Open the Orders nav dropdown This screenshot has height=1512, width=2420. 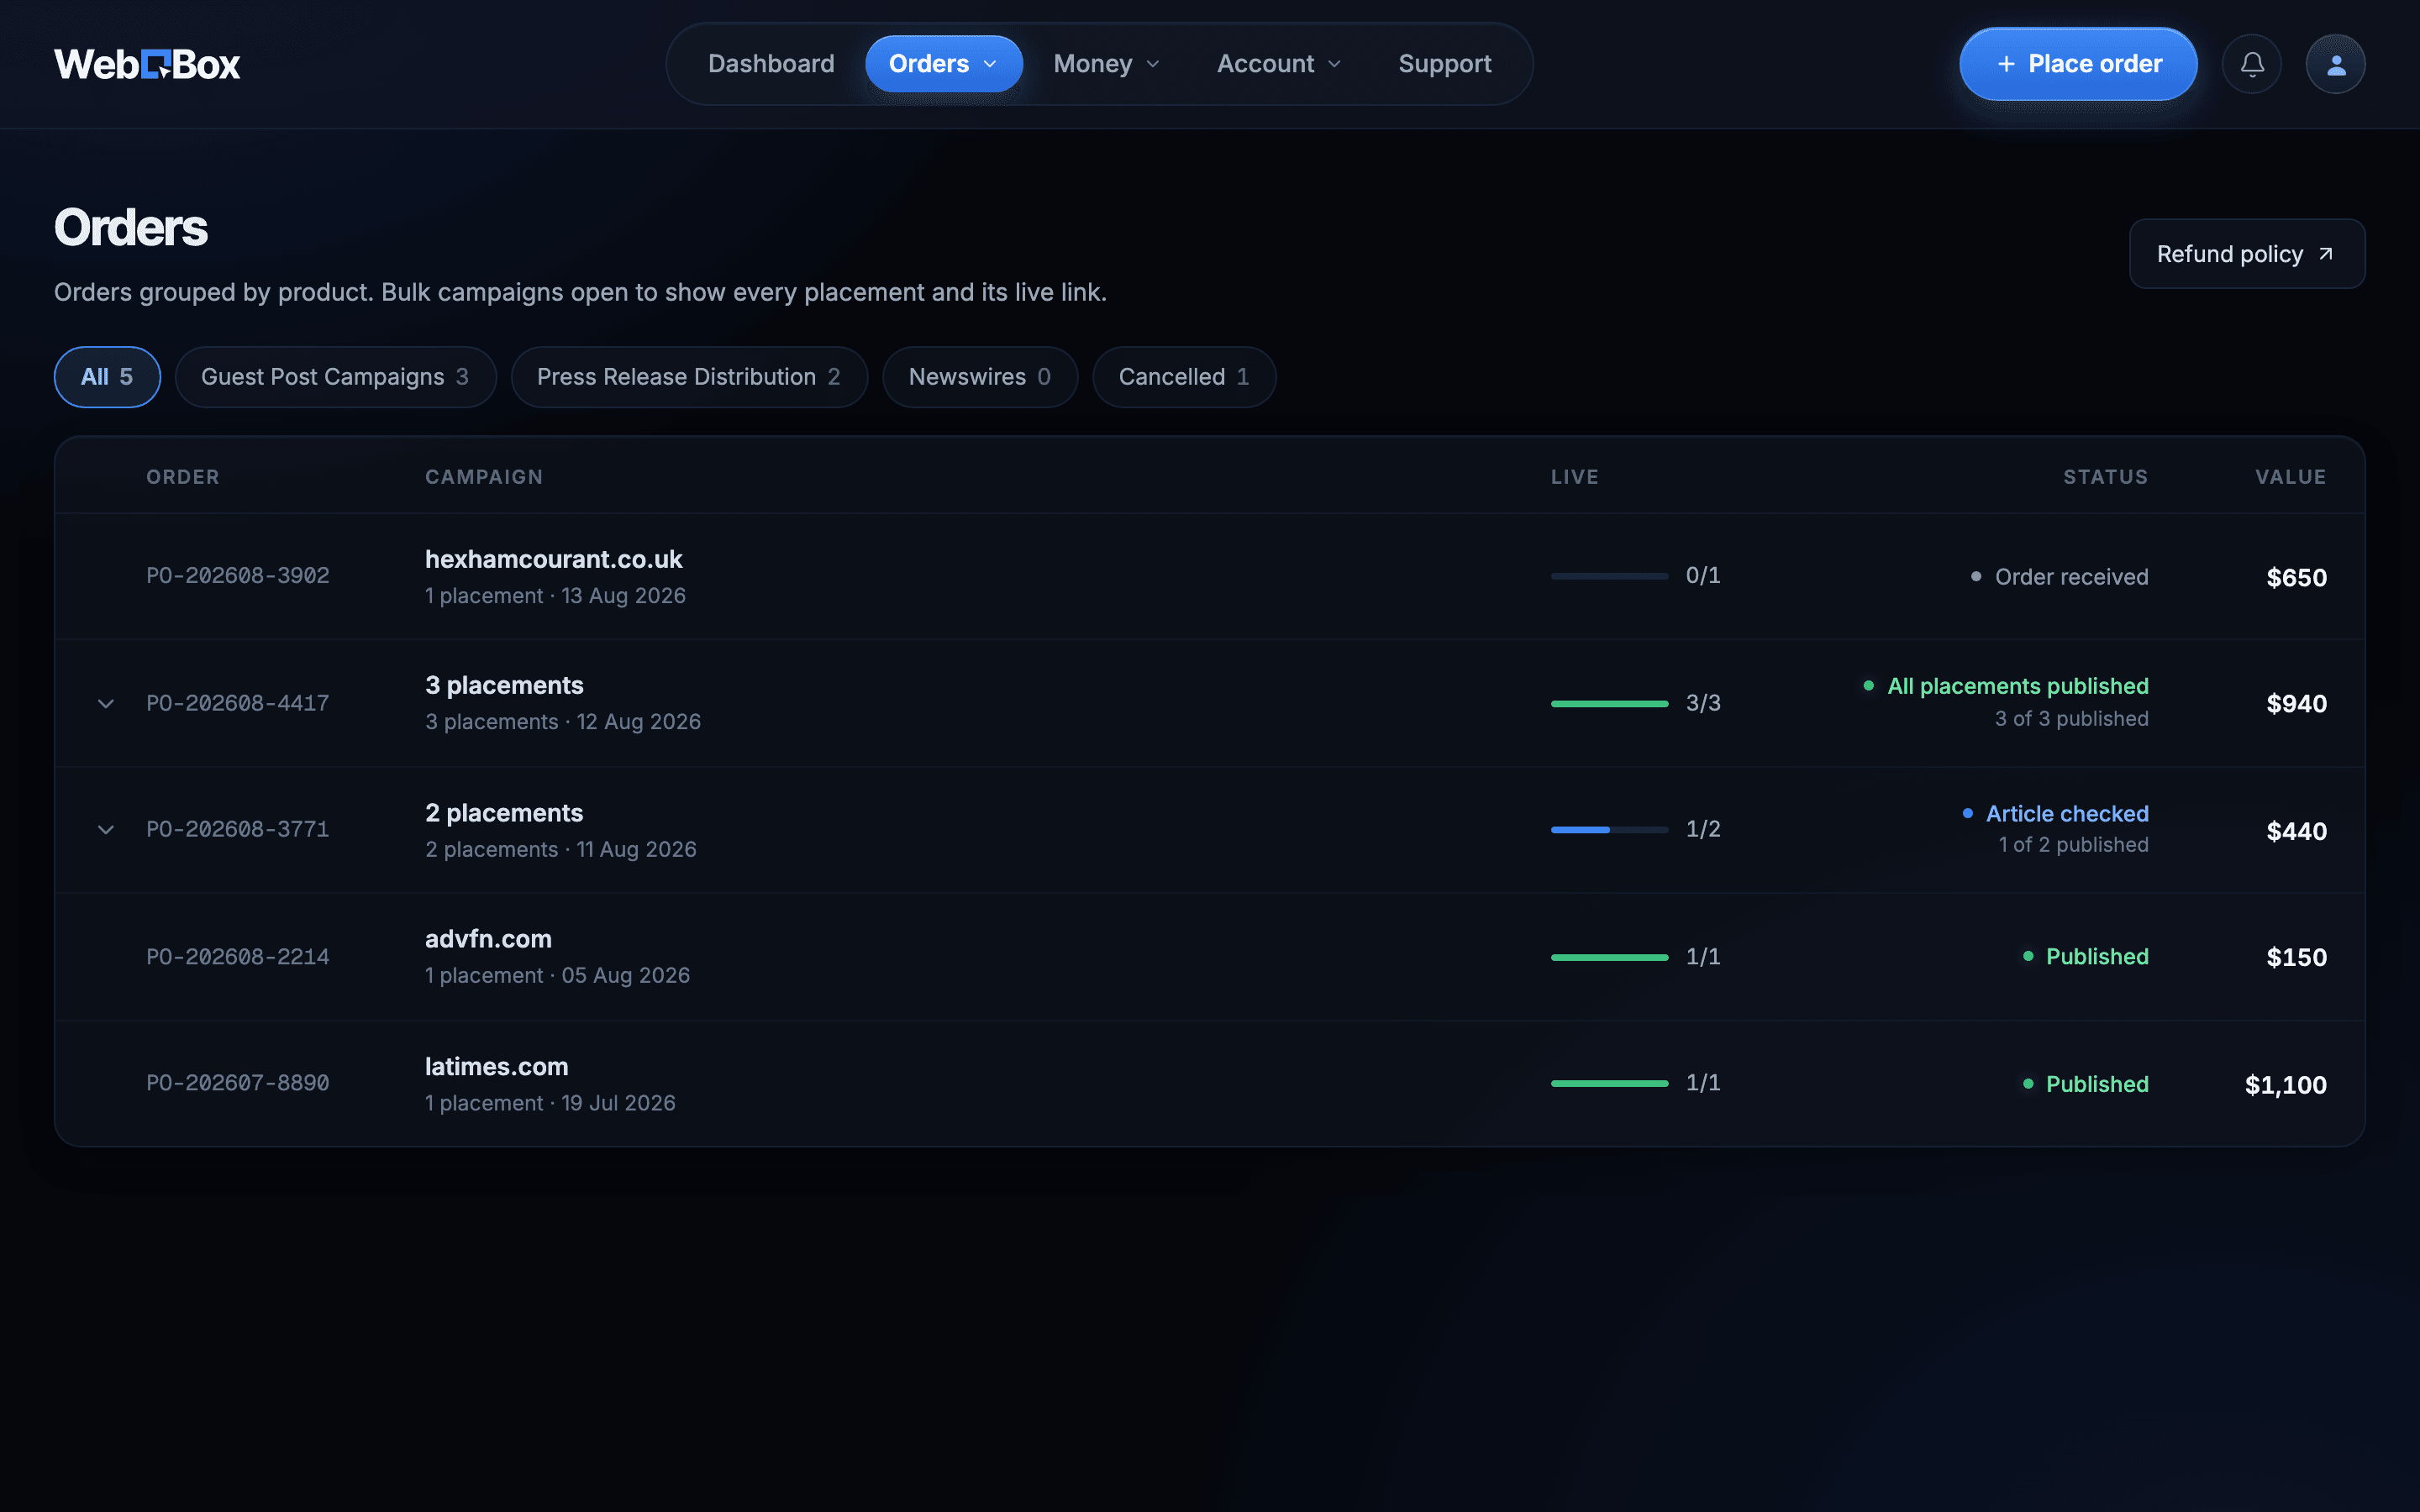(943, 64)
